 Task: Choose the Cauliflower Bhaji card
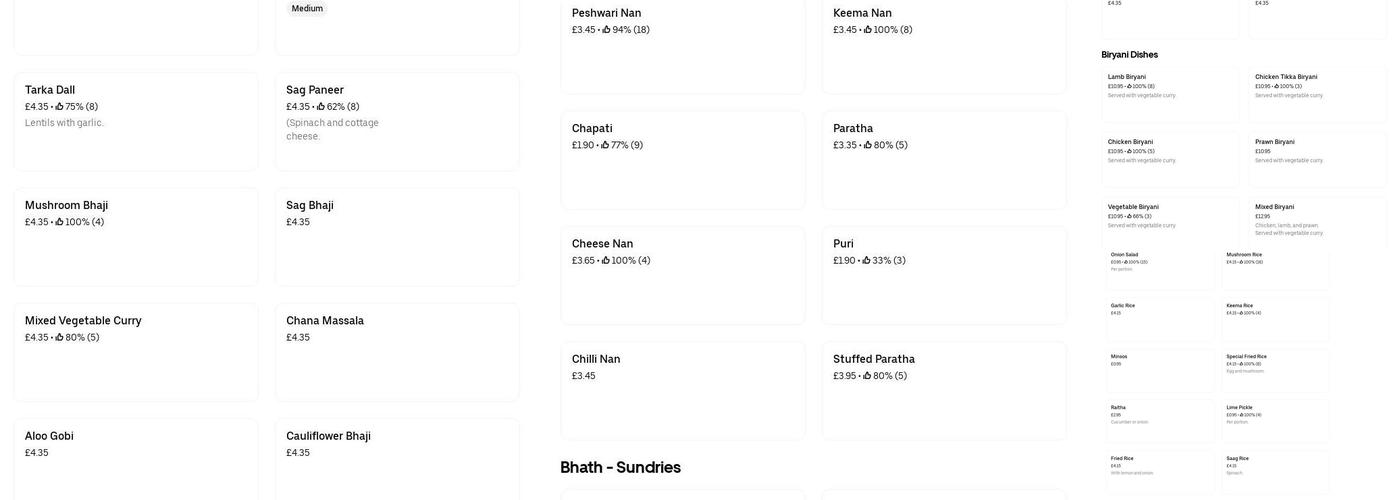point(397,458)
